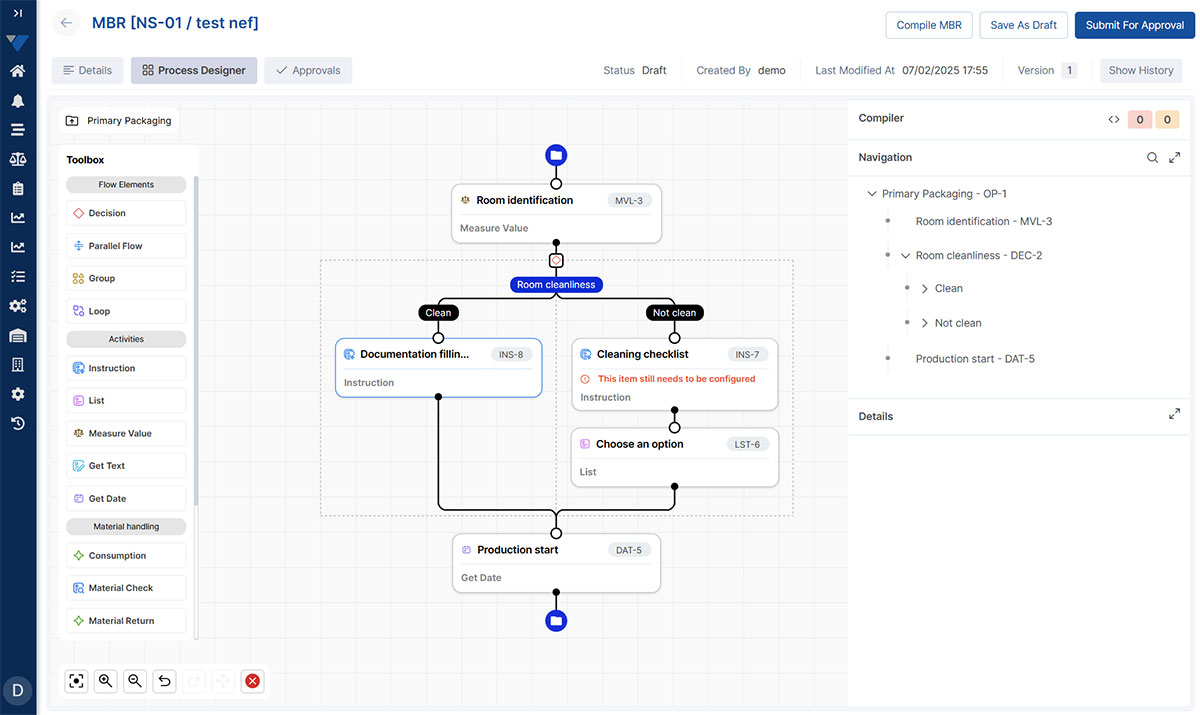Switch to the Process Designer tab
The image size is (1200, 715).
point(194,70)
